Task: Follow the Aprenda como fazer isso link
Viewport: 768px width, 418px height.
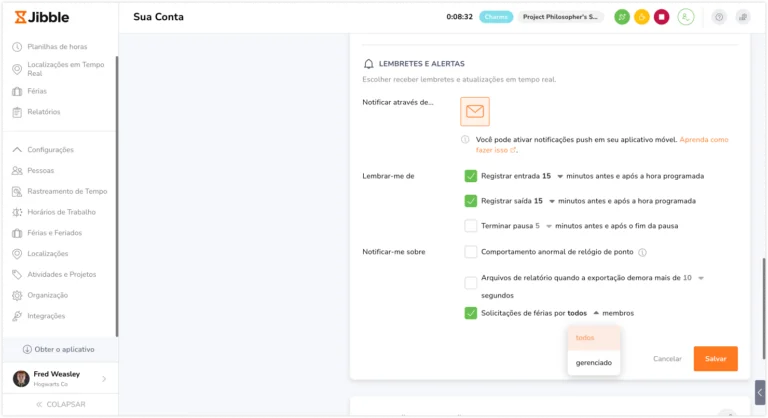Action: (x=602, y=145)
